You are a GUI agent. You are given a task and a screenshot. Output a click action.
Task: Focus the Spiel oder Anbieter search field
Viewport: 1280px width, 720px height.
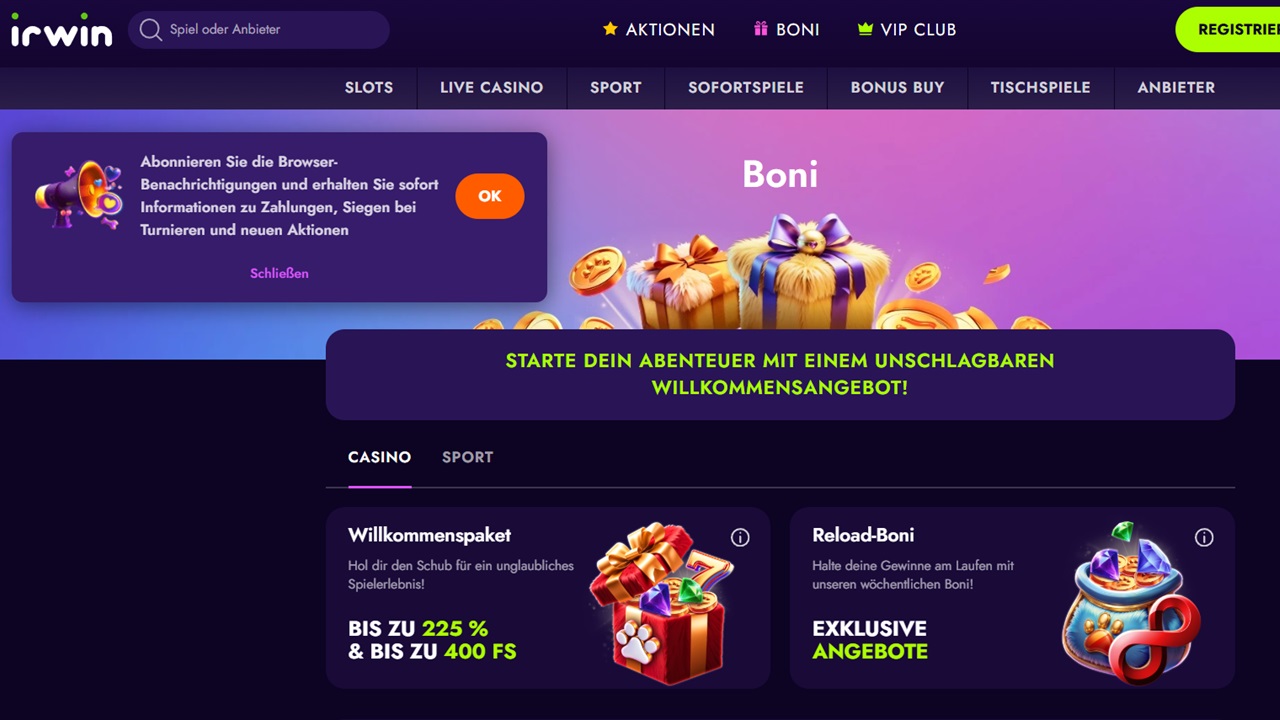point(259,30)
